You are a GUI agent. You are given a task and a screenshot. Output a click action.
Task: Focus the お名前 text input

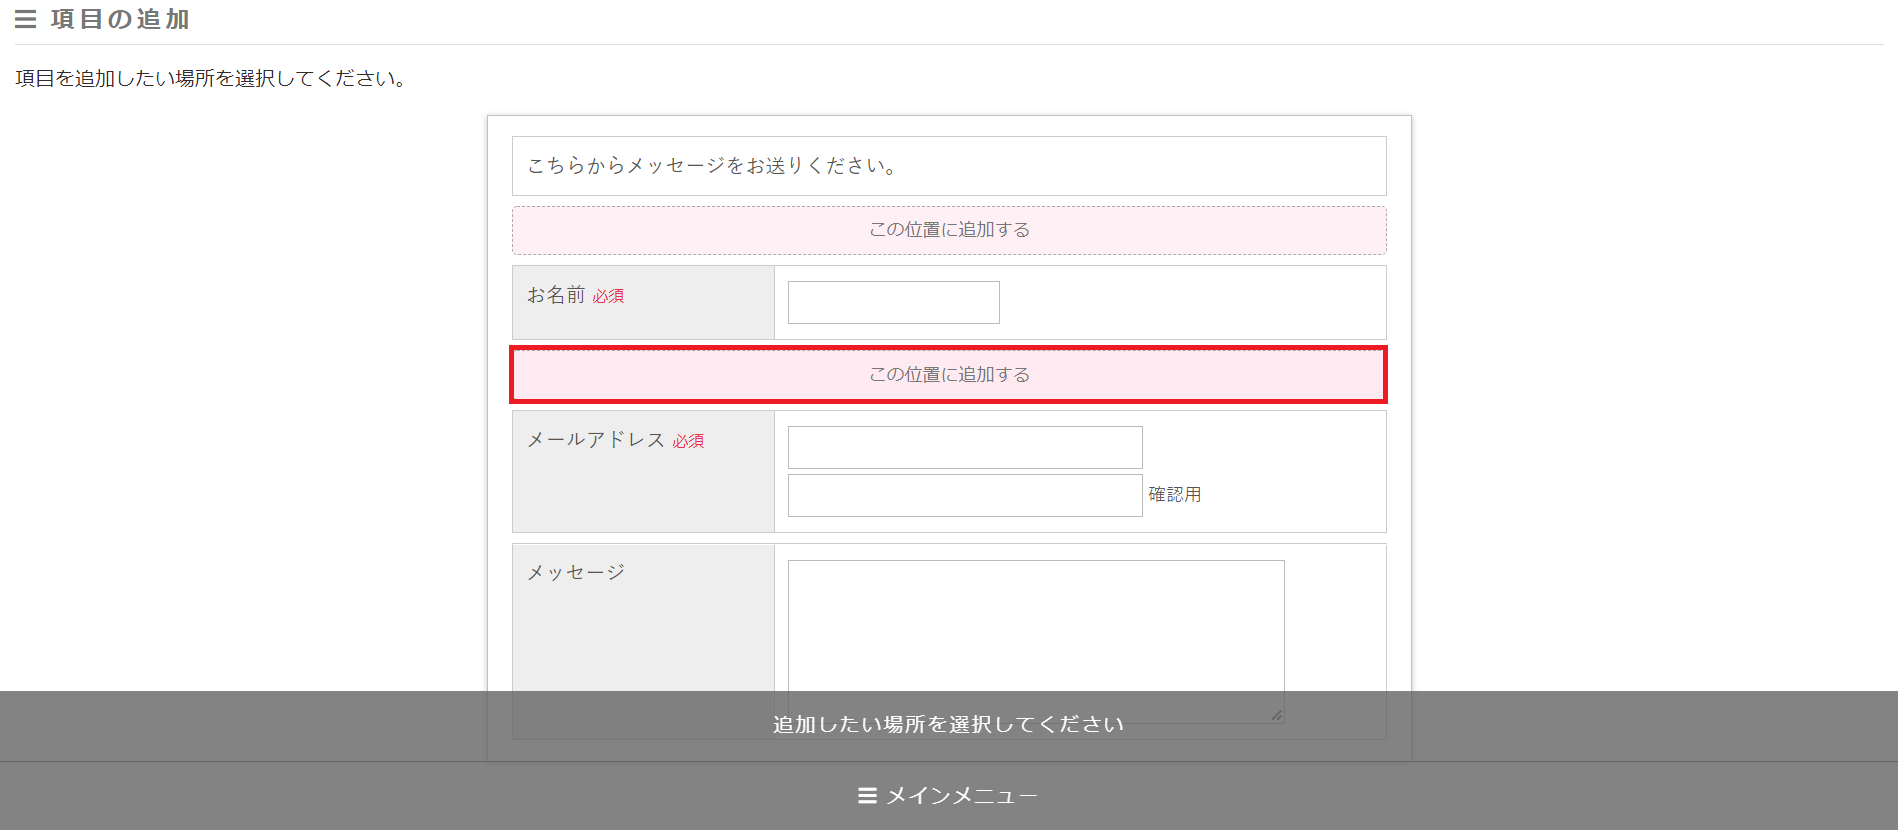pyautogui.click(x=893, y=302)
